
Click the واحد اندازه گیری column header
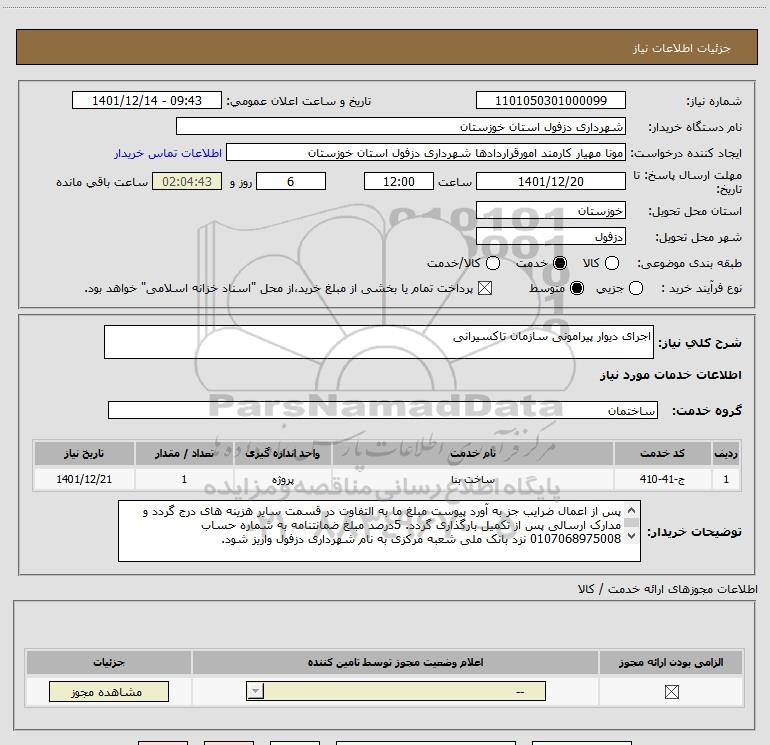283,453
